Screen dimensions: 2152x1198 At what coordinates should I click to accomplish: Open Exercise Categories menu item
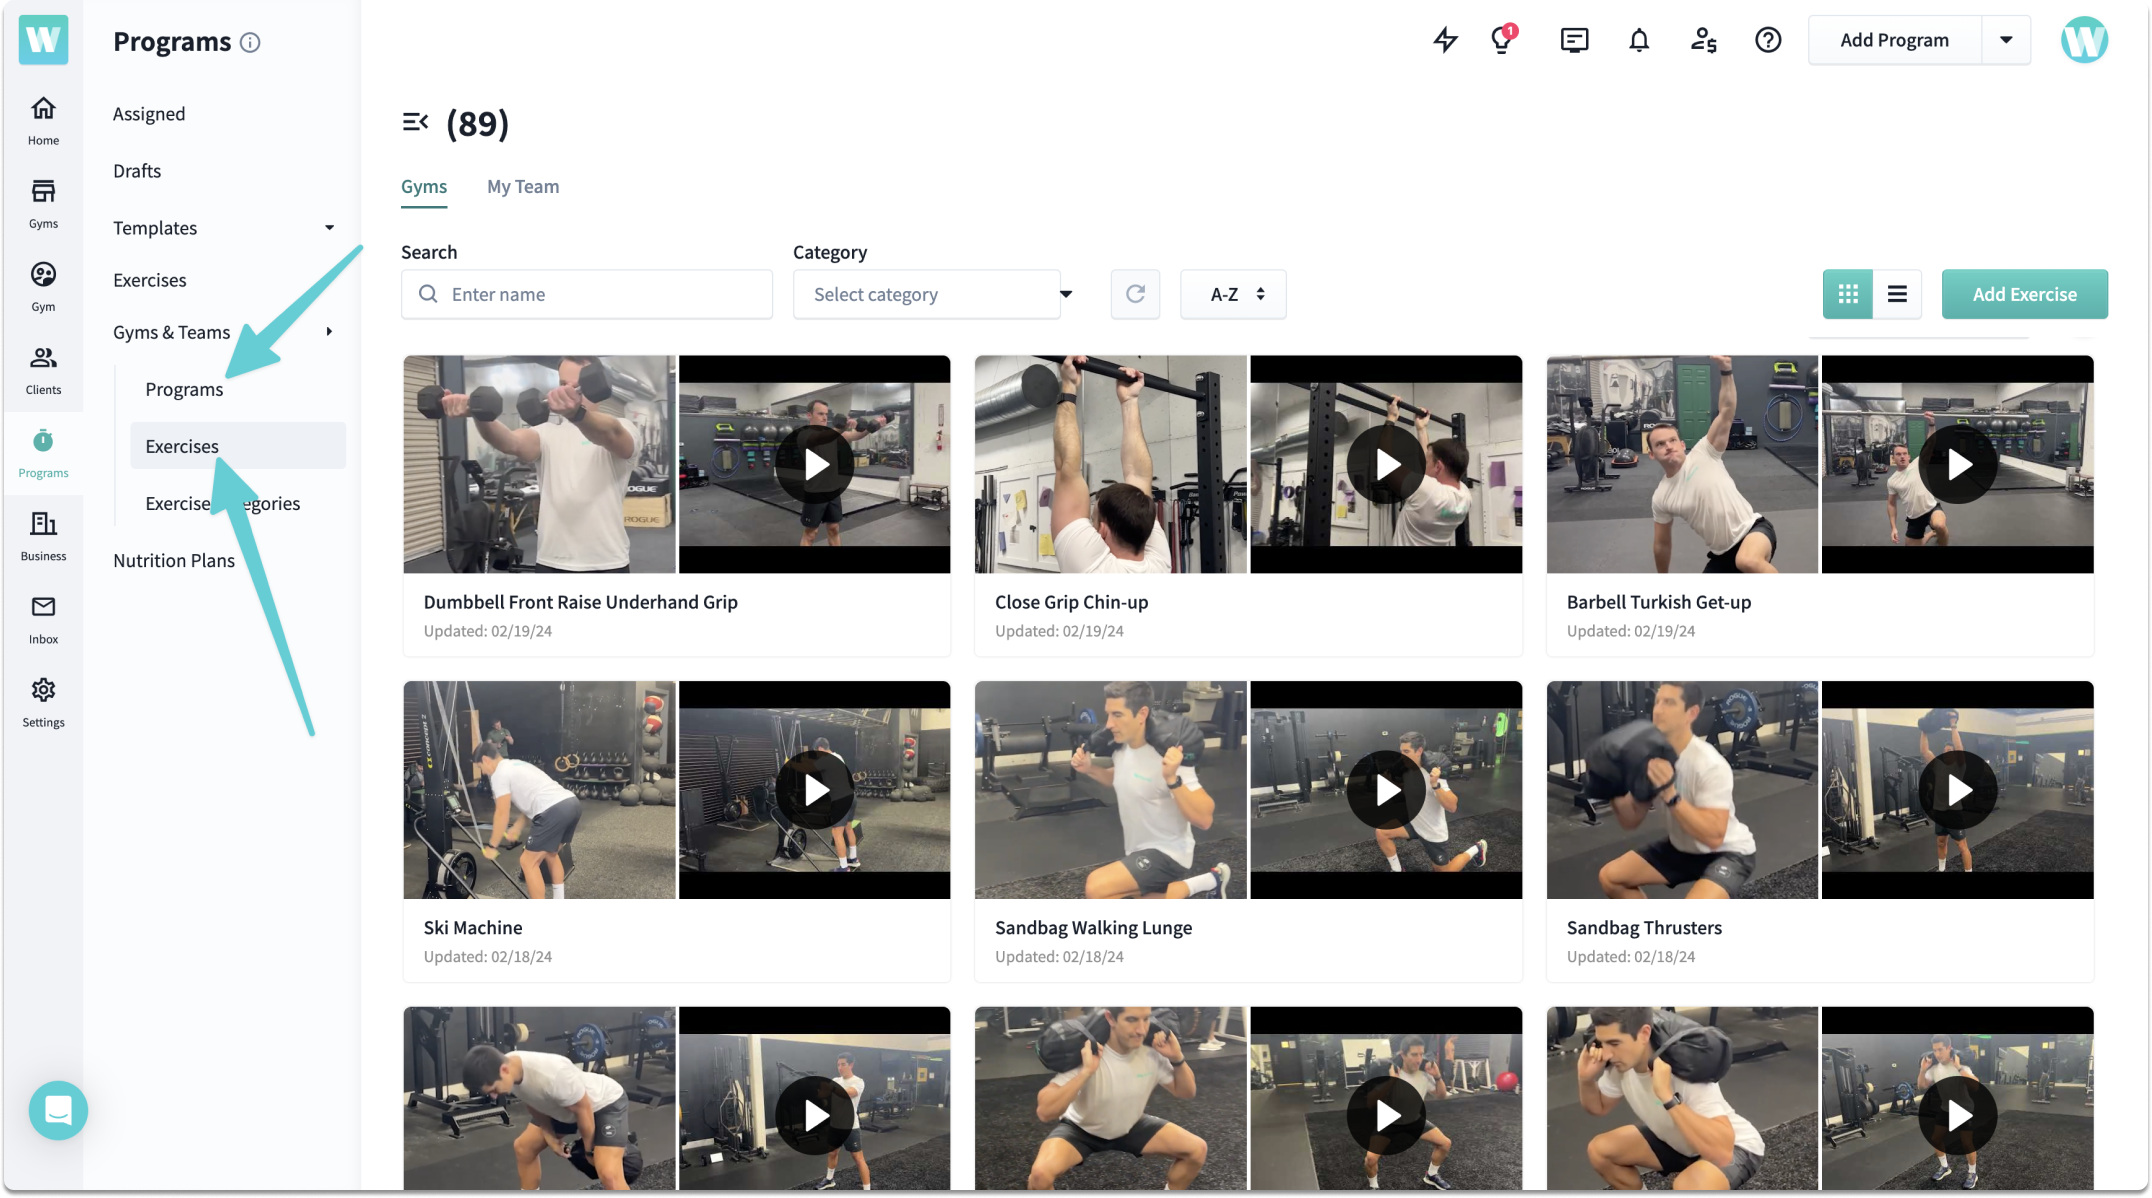click(x=223, y=503)
